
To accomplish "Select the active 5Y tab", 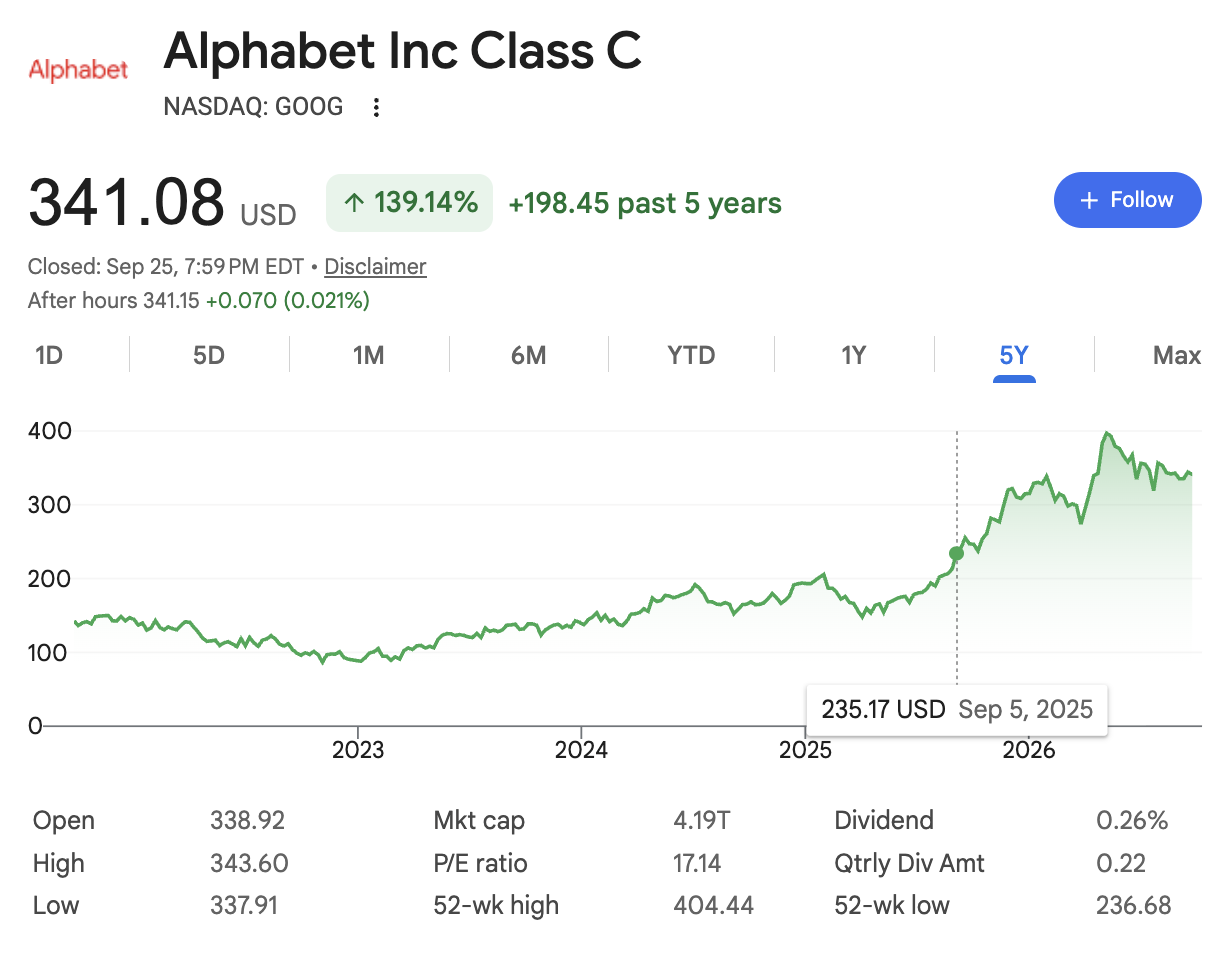I will pos(1014,355).
